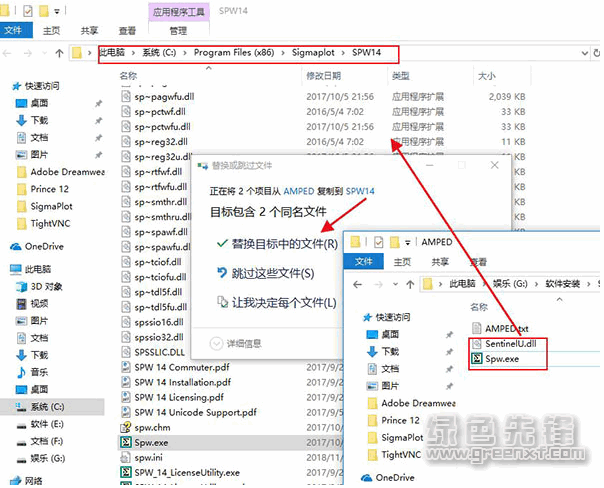The height and width of the screenshot is (488, 604).
Task: Select drive 系统 (C:) in sidebar
Action: [47, 407]
